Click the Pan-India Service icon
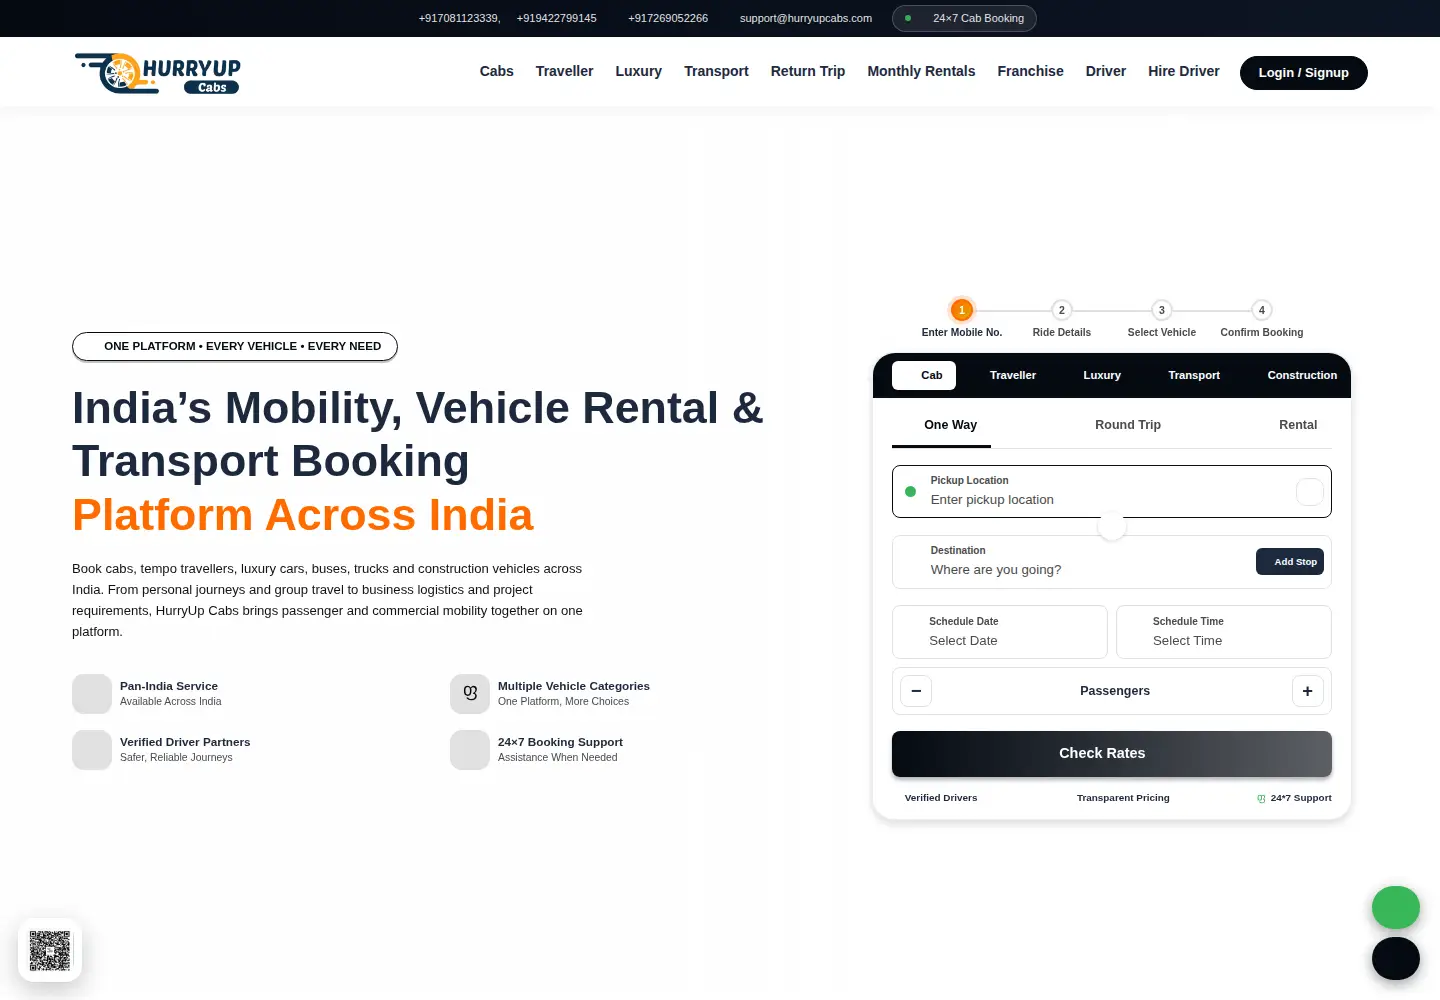This screenshot has width=1440, height=1000. point(92,694)
